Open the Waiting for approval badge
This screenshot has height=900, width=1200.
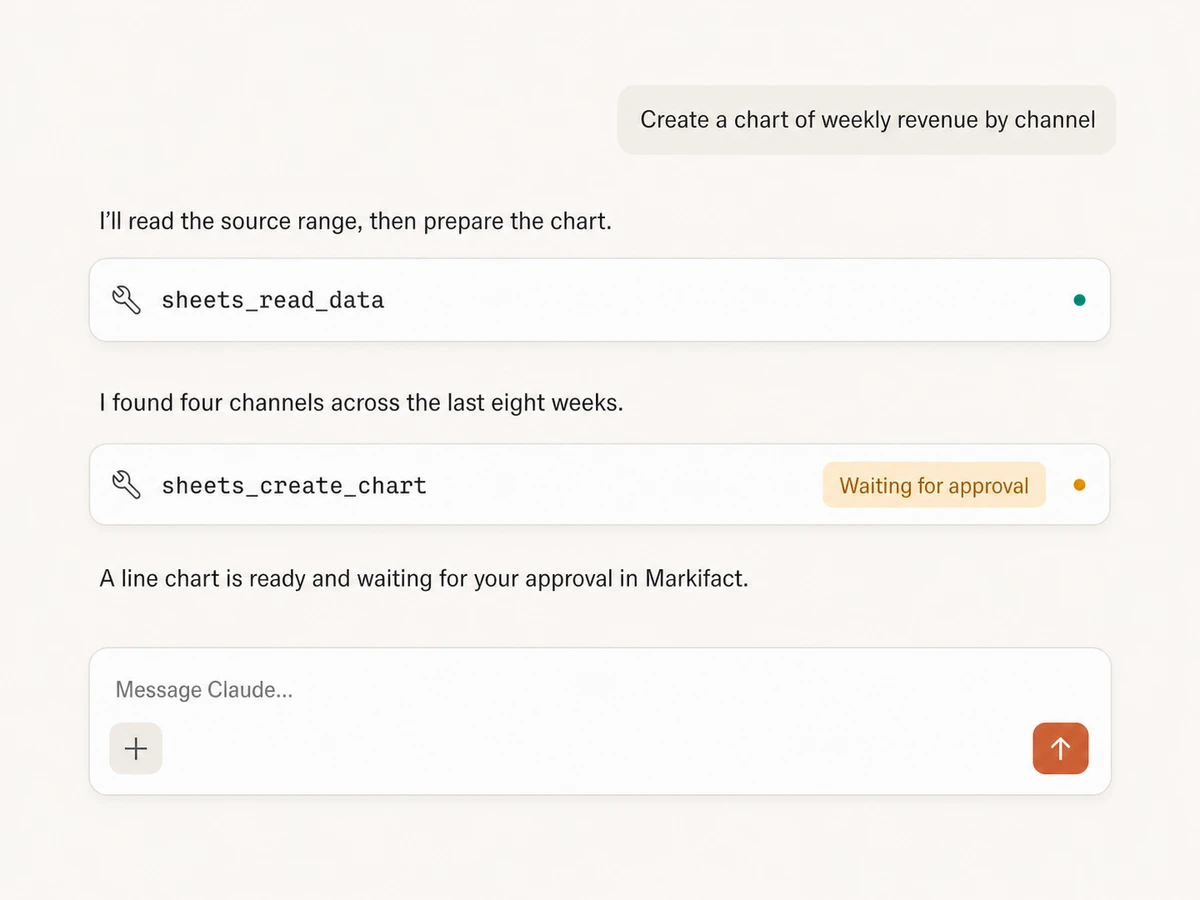point(934,485)
